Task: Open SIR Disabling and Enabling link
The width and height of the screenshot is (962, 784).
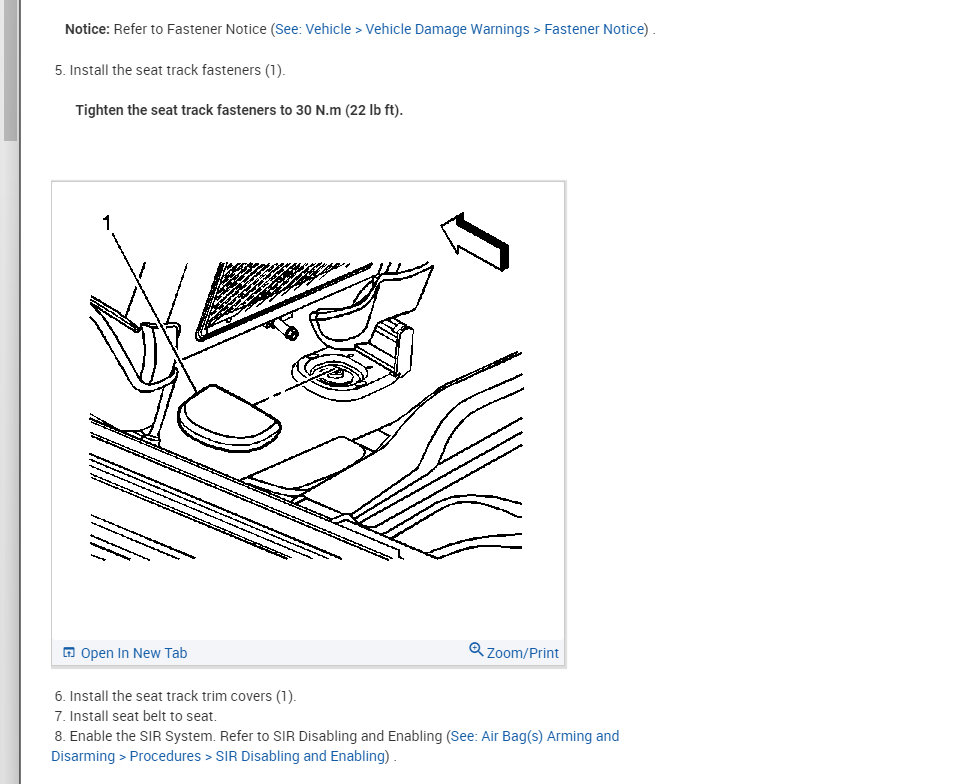Action: coord(300,756)
